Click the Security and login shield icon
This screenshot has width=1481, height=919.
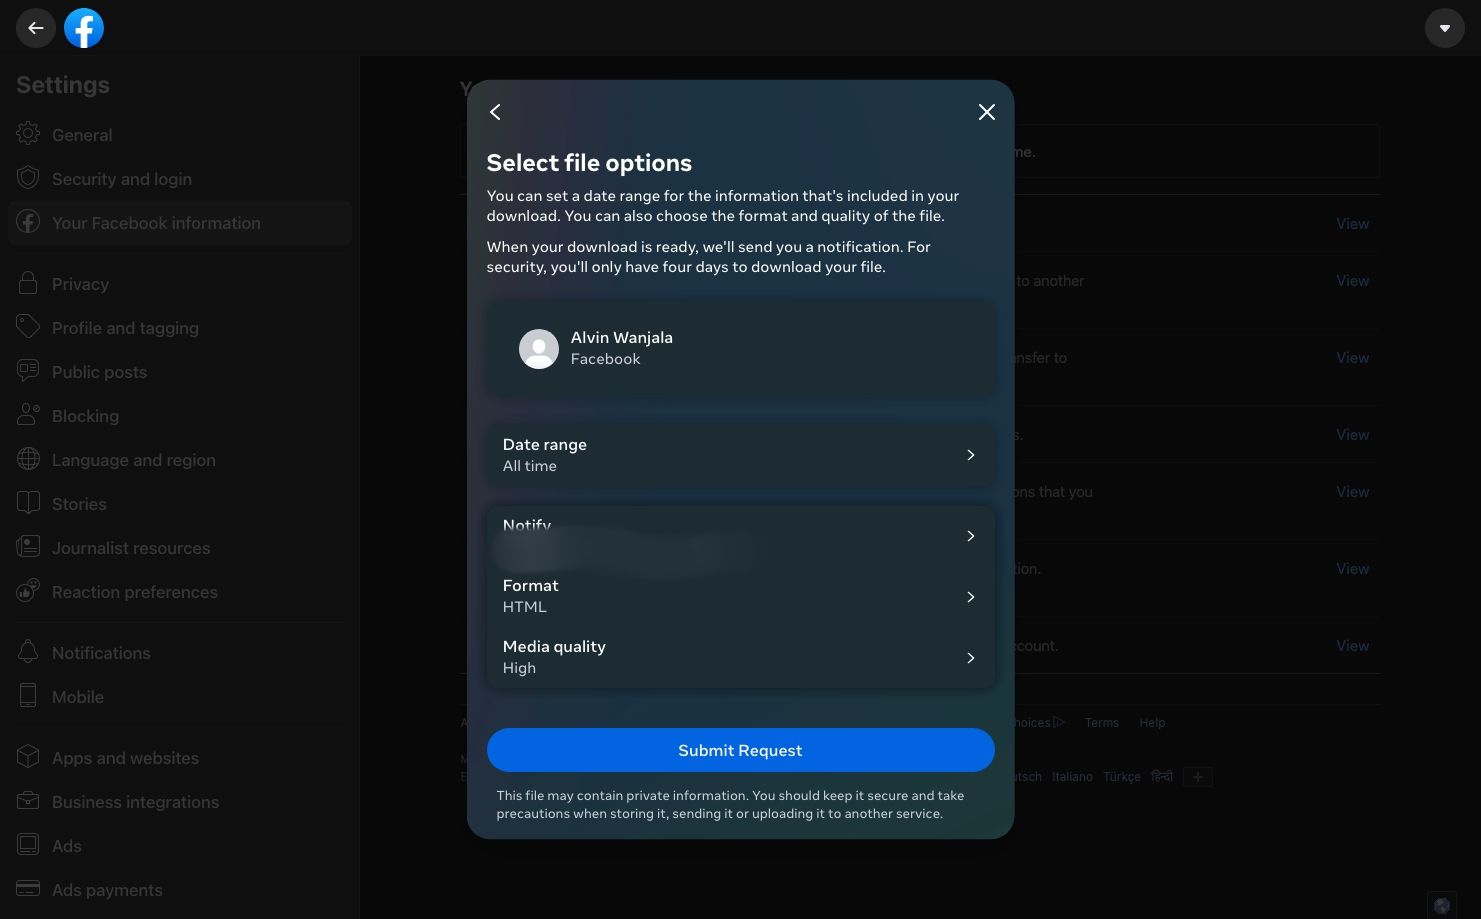pos(28,178)
